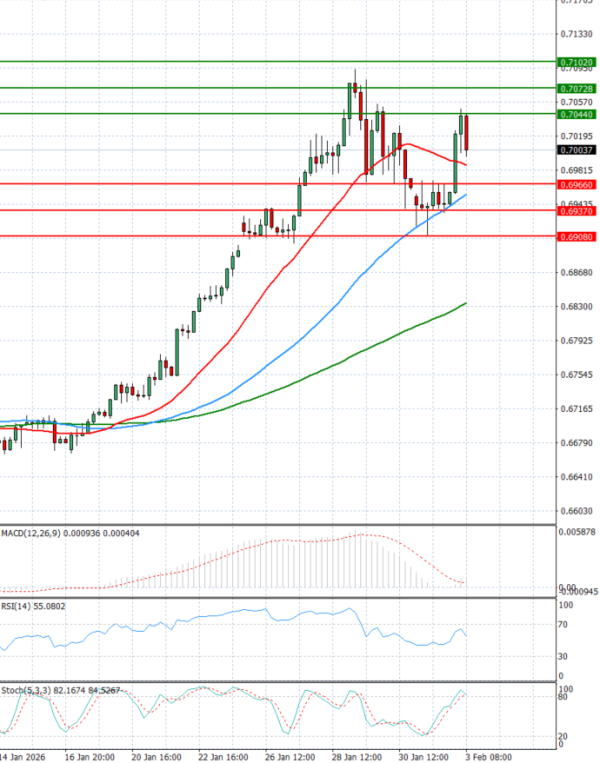
Task: Click the 0.69660 red support label
Action: pyautogui.click(x=577, y=185)
